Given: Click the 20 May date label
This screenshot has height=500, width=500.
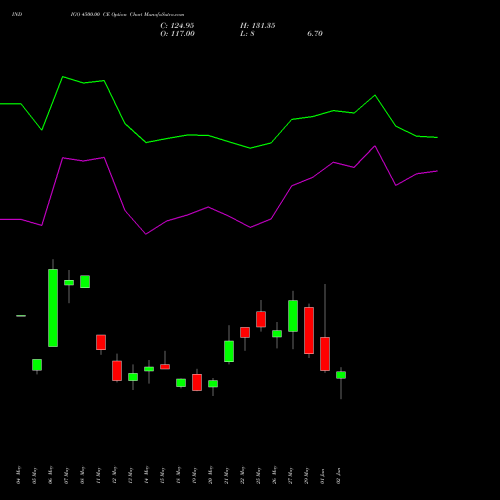Looking at the screenshot, I should click(x=210, y=475).
